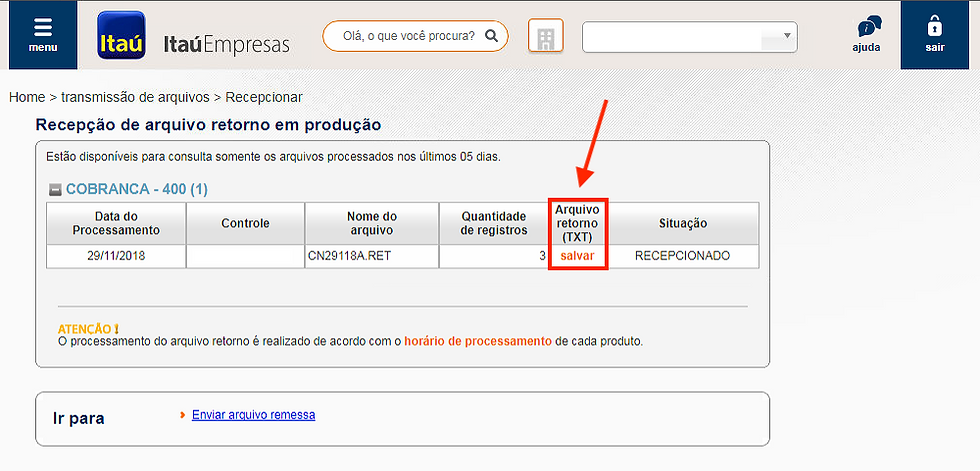Viewport: 980px width, 471px height.
Task: Click the Itaú logo
Action: click(x=121, y=35)
